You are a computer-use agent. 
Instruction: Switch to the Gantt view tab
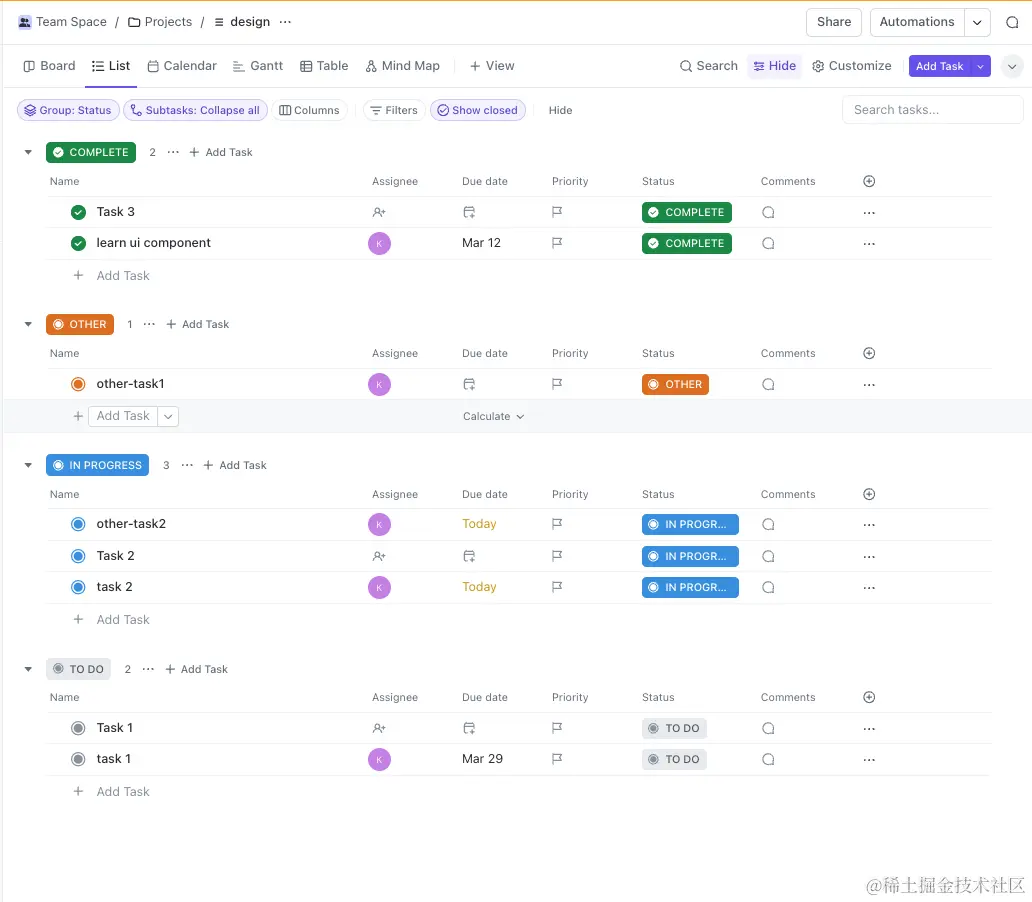click(258, 66)
